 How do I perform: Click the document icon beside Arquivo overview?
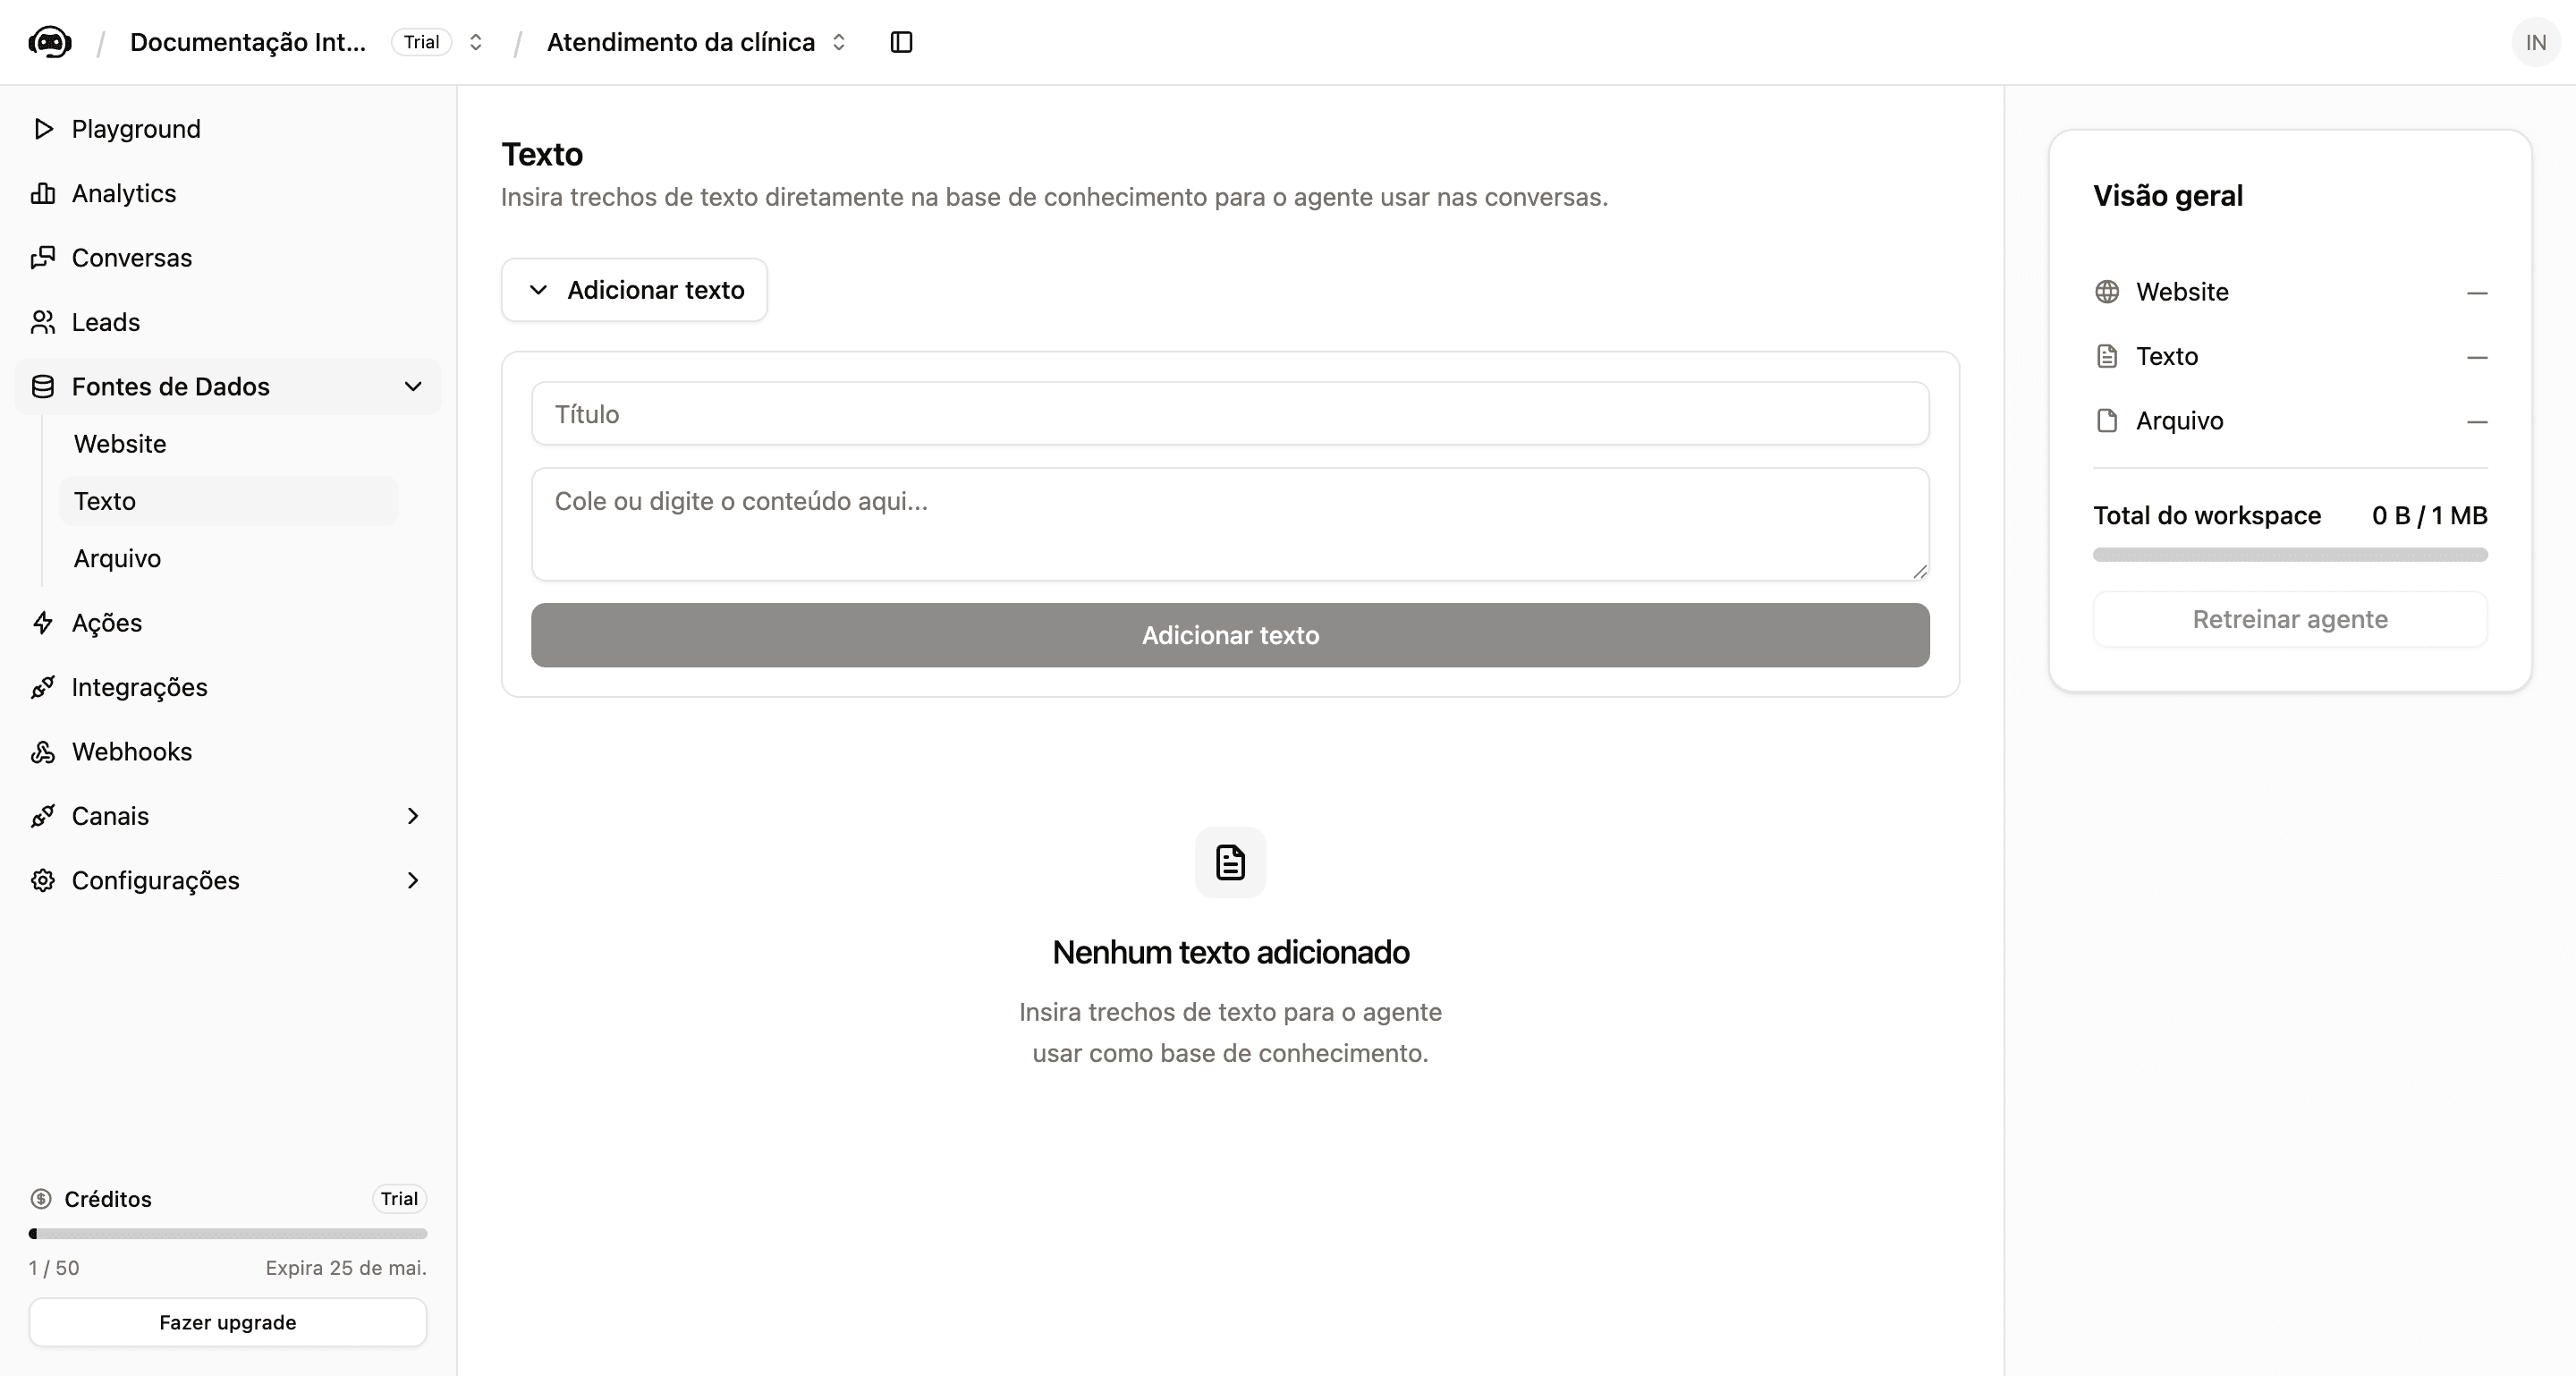2107,421
